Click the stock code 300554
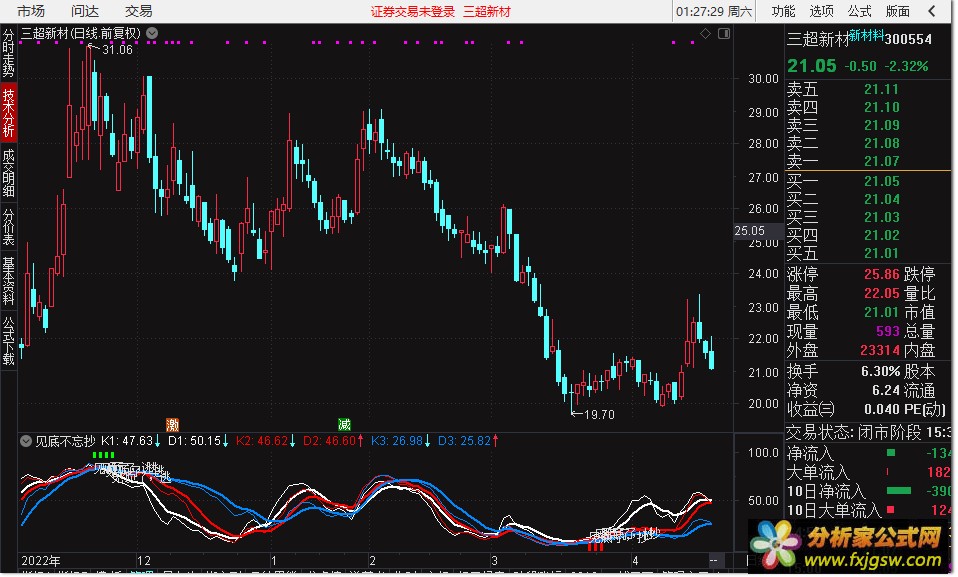This screenshot has height=577, width=958. (x=909, y=39)
